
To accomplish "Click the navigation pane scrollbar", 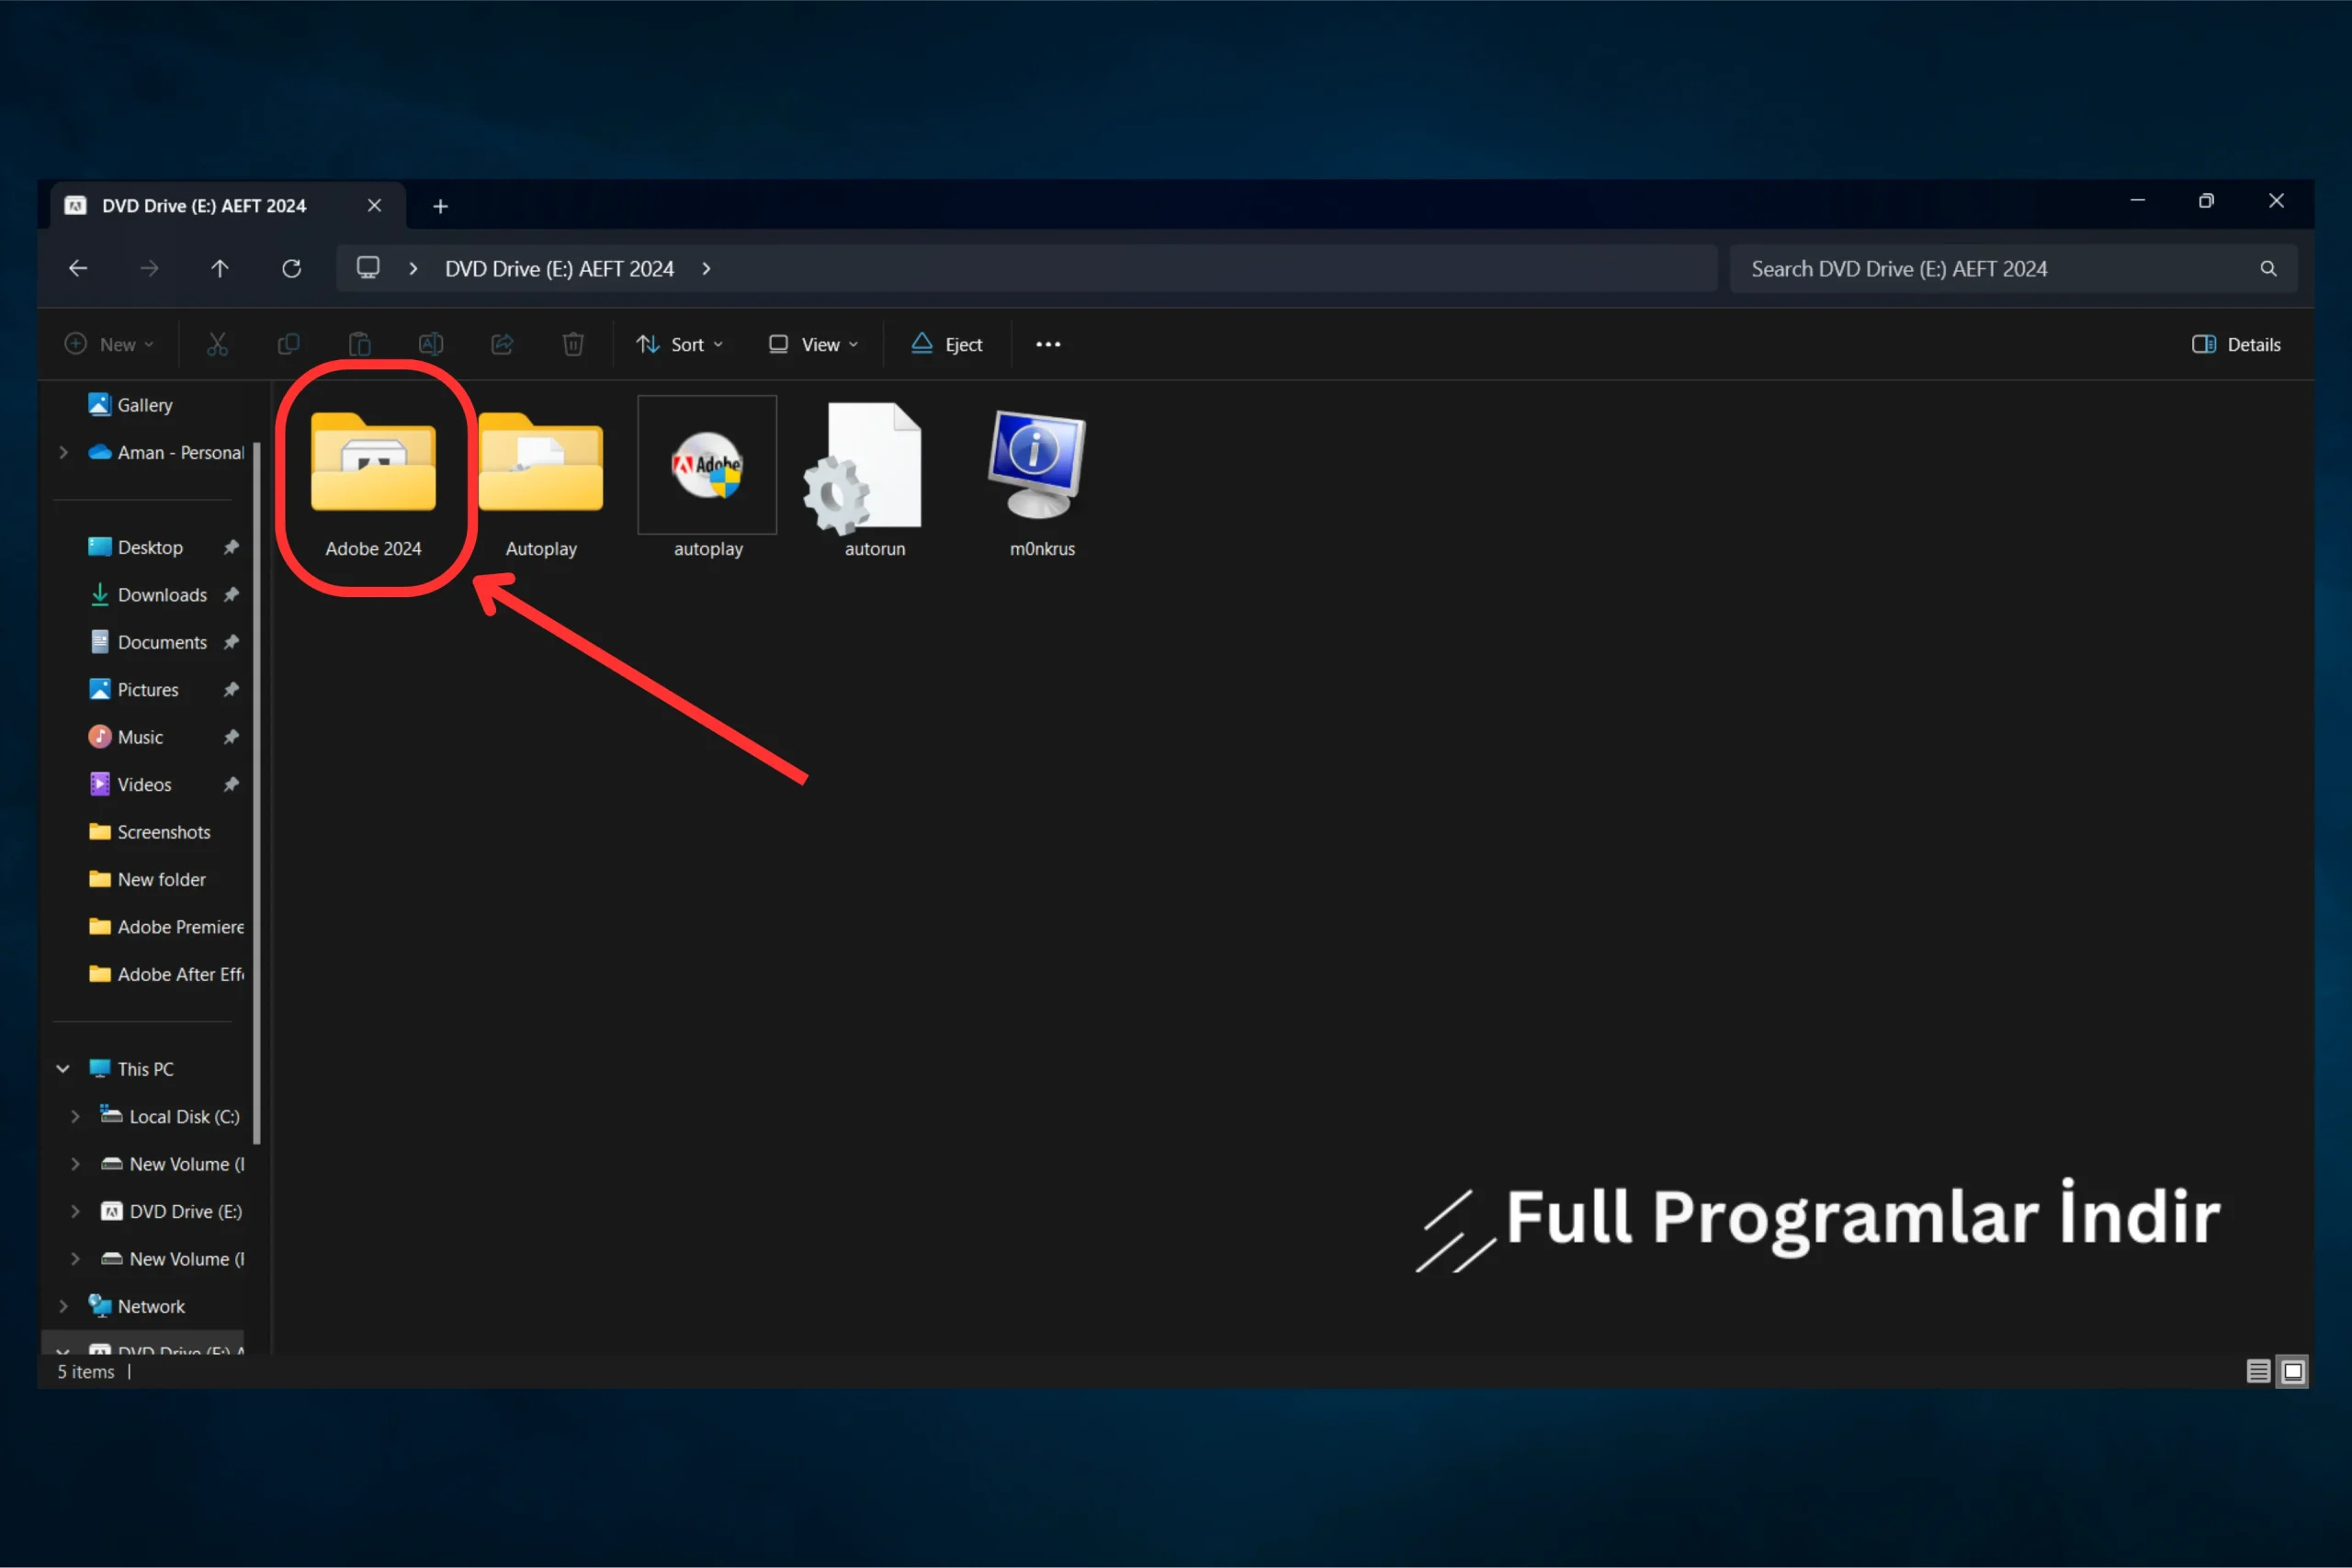I will coord(257,792).
